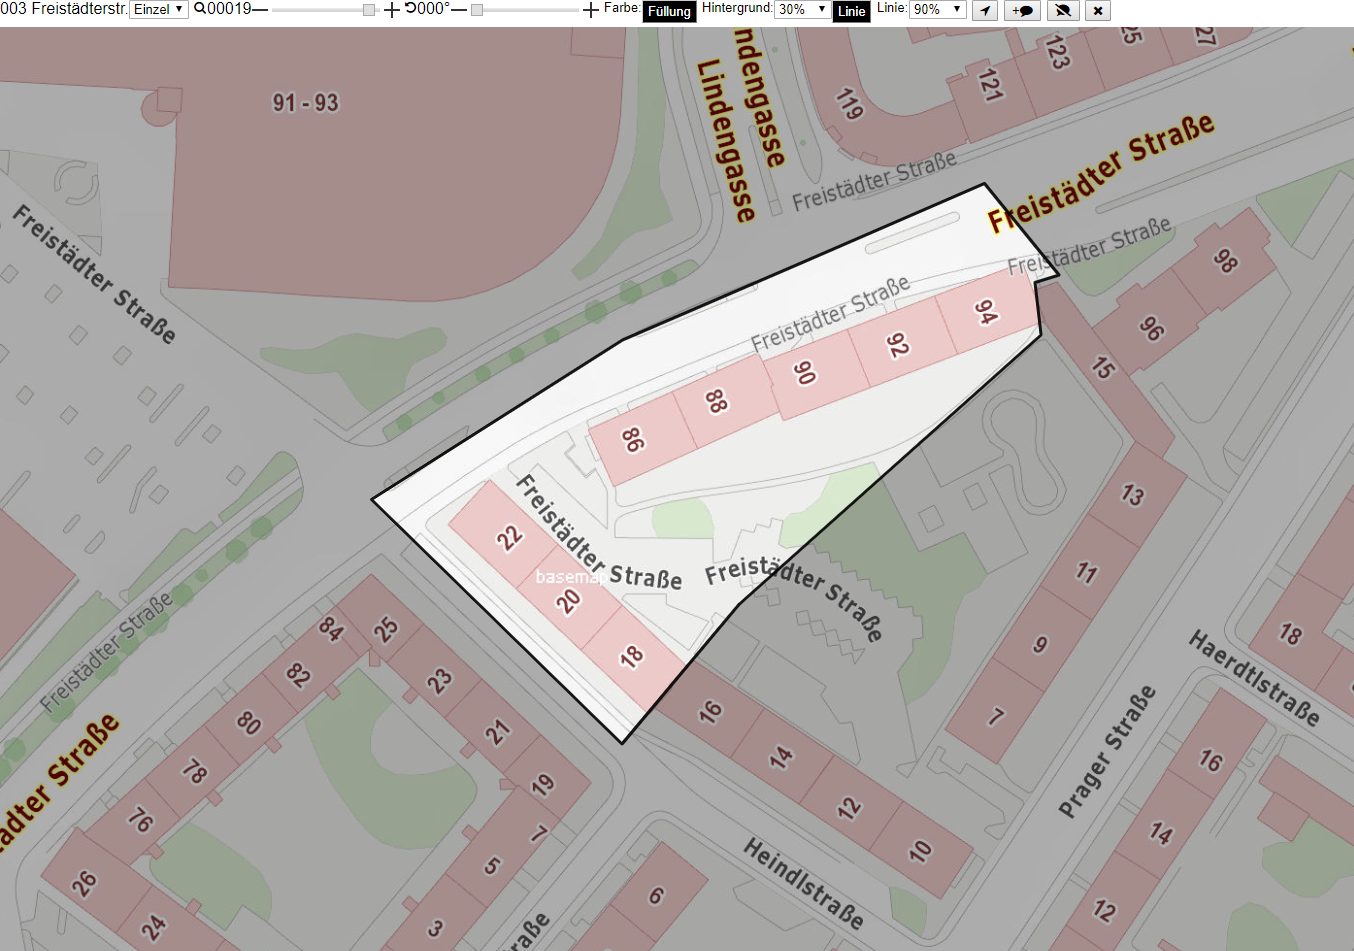The width and height of the screenshot is (1354, 951).
Task: Decrease zoom with the minus sign
Action: (260, 10)
